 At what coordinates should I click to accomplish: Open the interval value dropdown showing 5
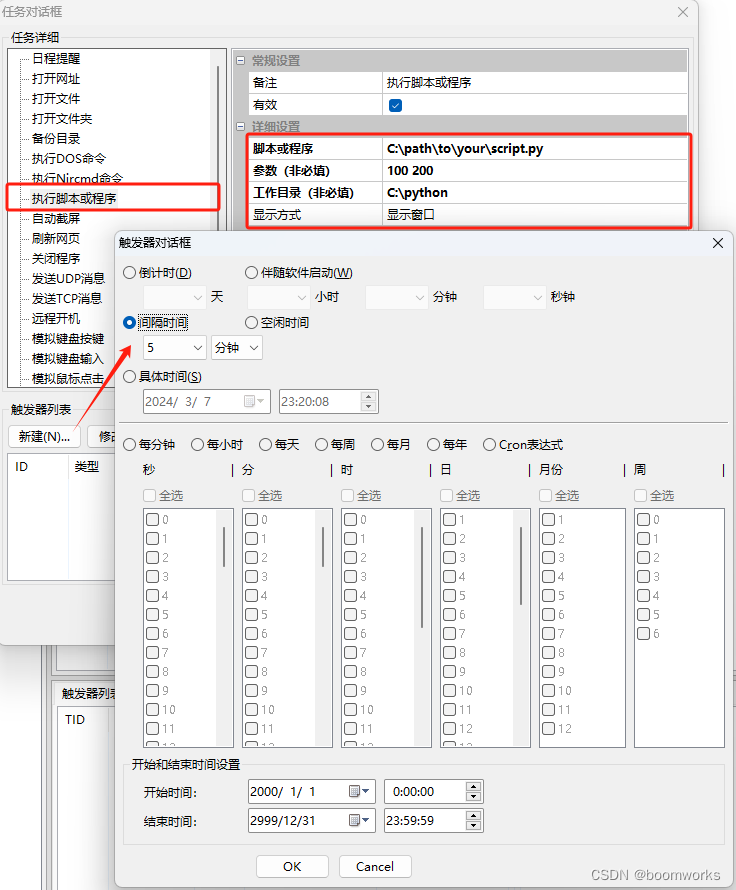[x=175, y=347]
